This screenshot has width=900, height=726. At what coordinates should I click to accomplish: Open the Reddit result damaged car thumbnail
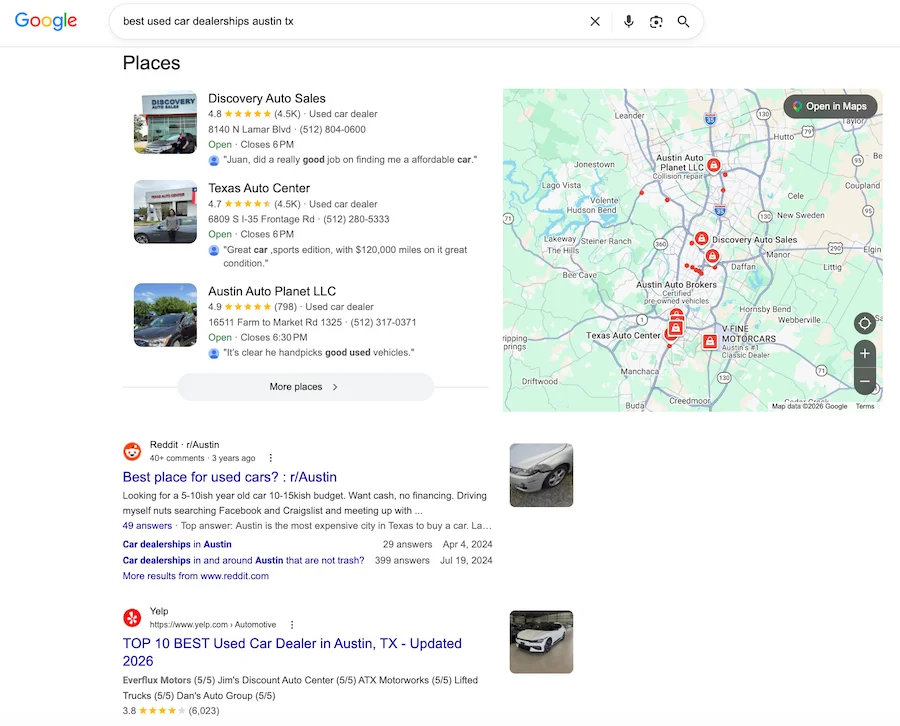[541, 475]
